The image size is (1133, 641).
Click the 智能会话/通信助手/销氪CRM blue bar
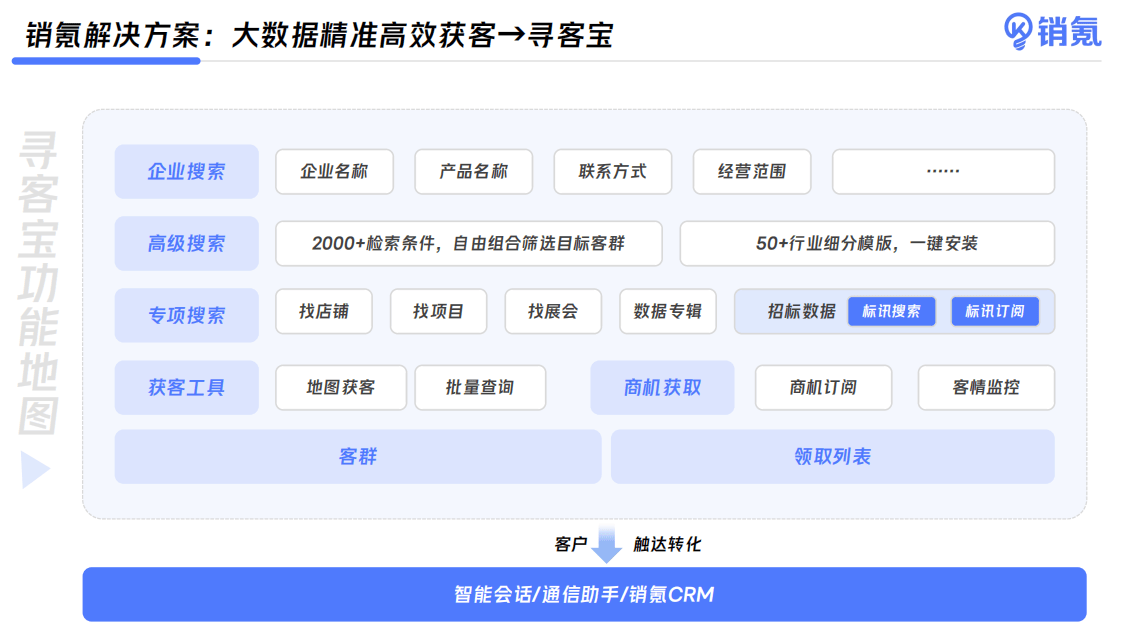pyautogui.click(x=584, y=594)
